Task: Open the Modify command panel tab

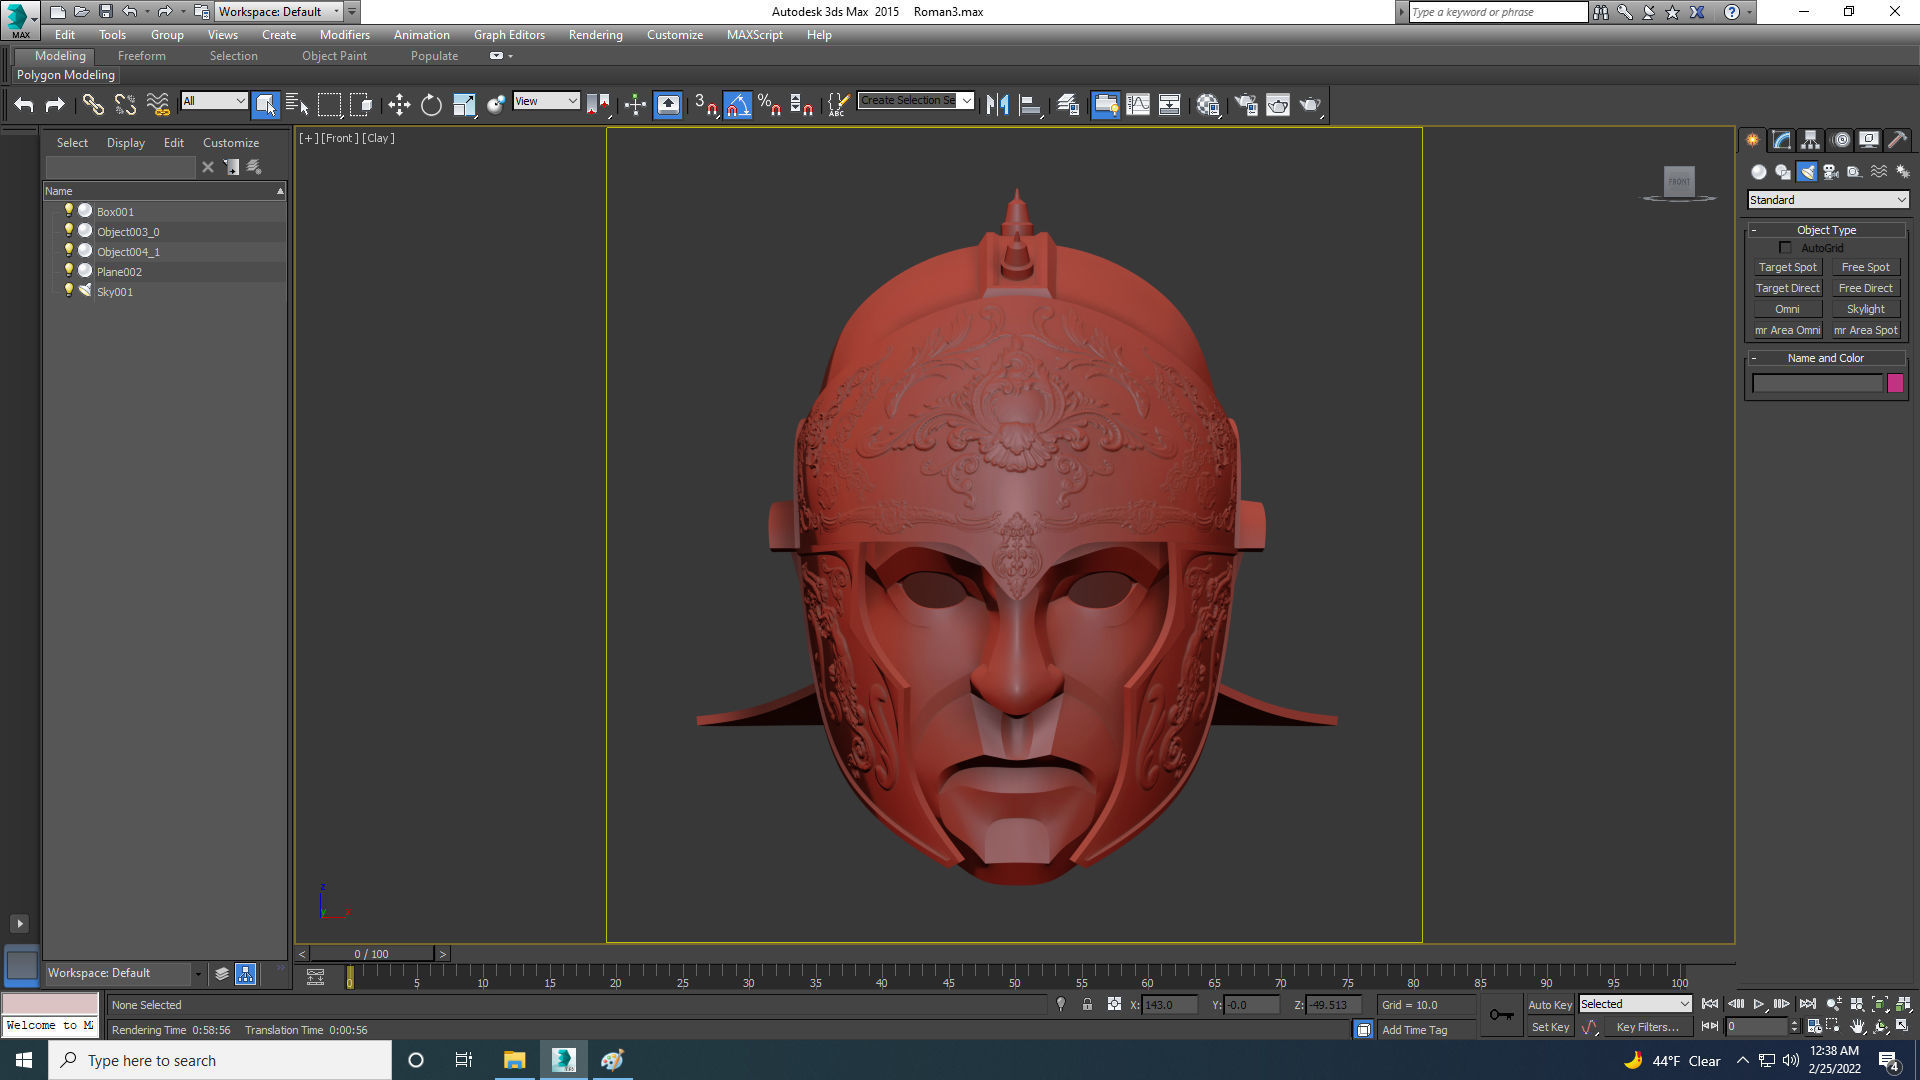Action: (x=1781, y=140)
